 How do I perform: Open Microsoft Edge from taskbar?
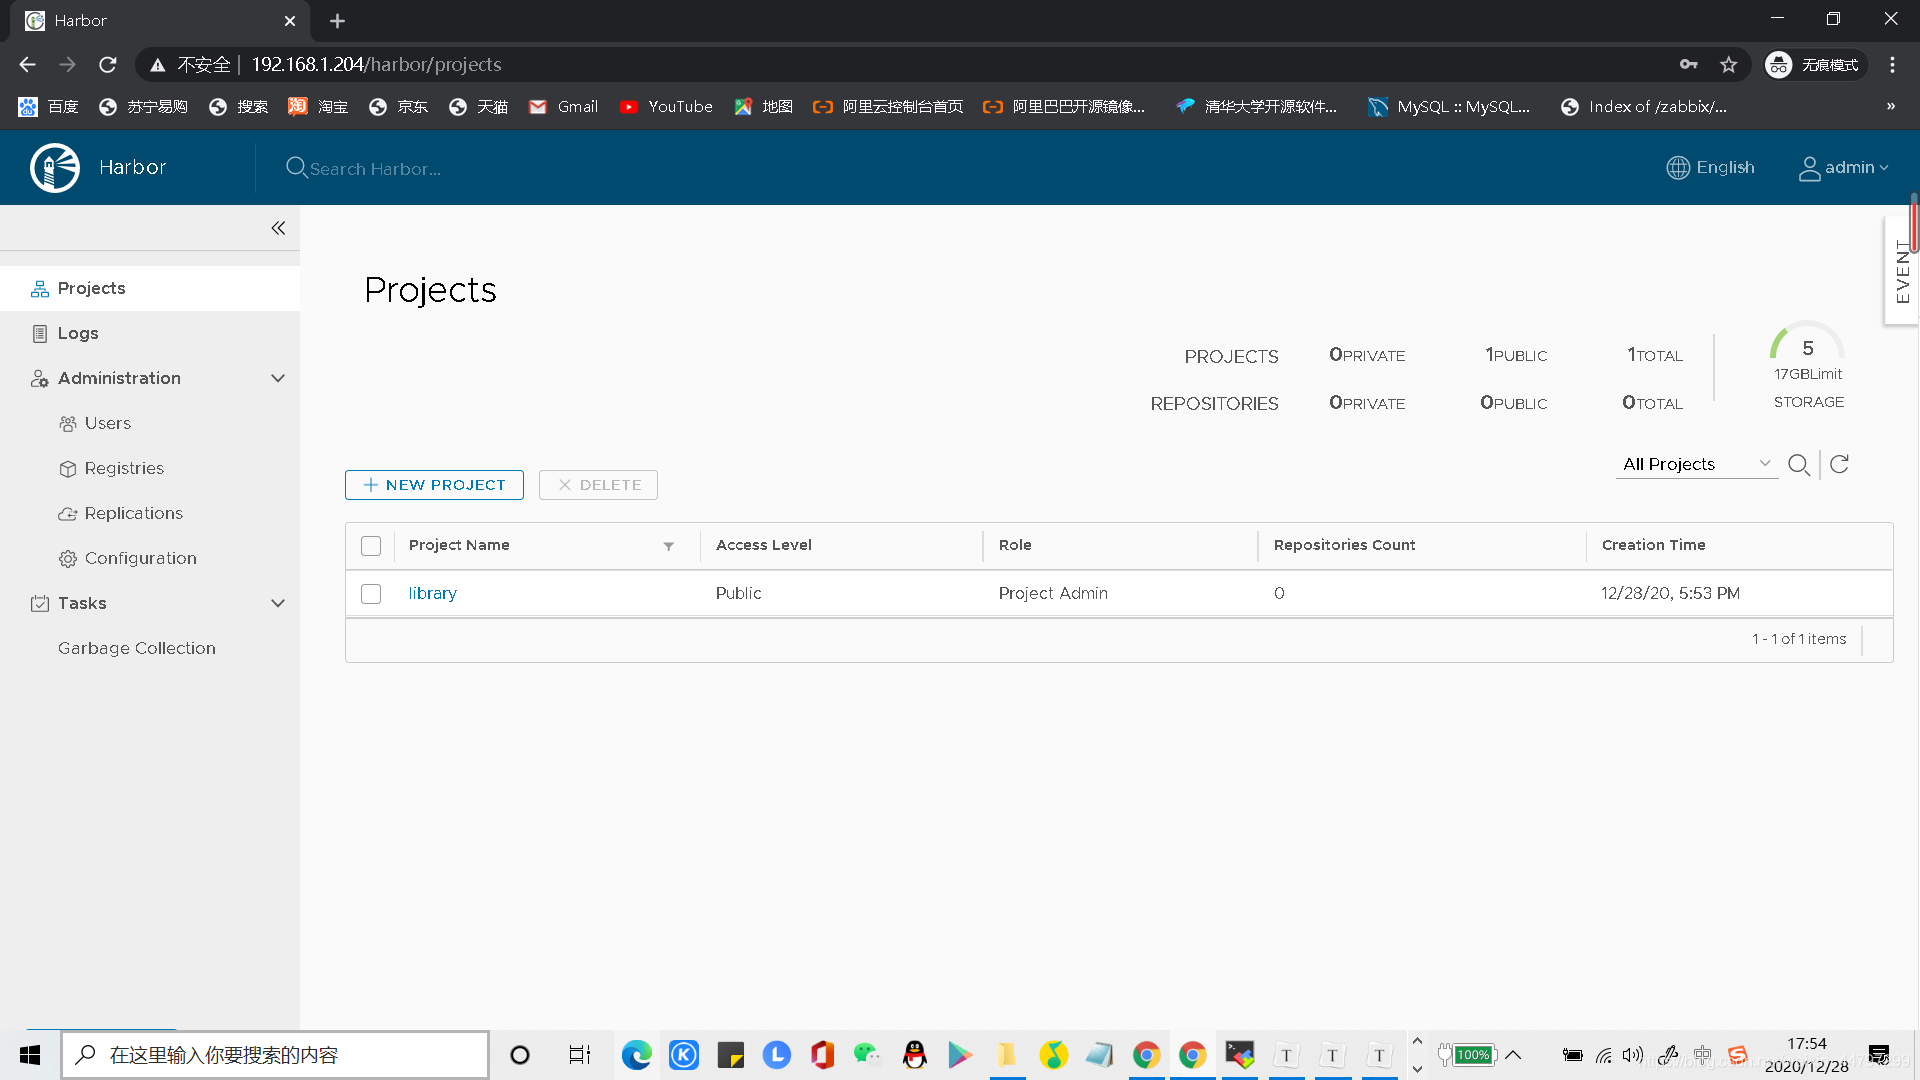636,1055
